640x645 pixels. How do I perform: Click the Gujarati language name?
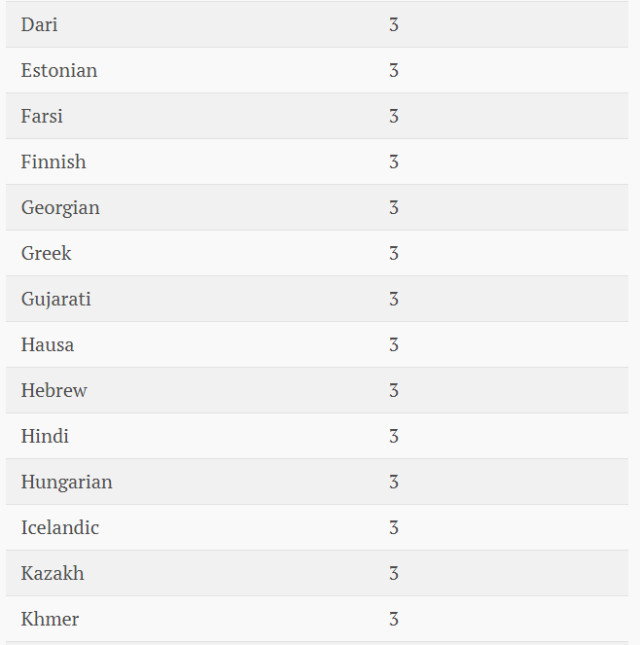[56, 299]
